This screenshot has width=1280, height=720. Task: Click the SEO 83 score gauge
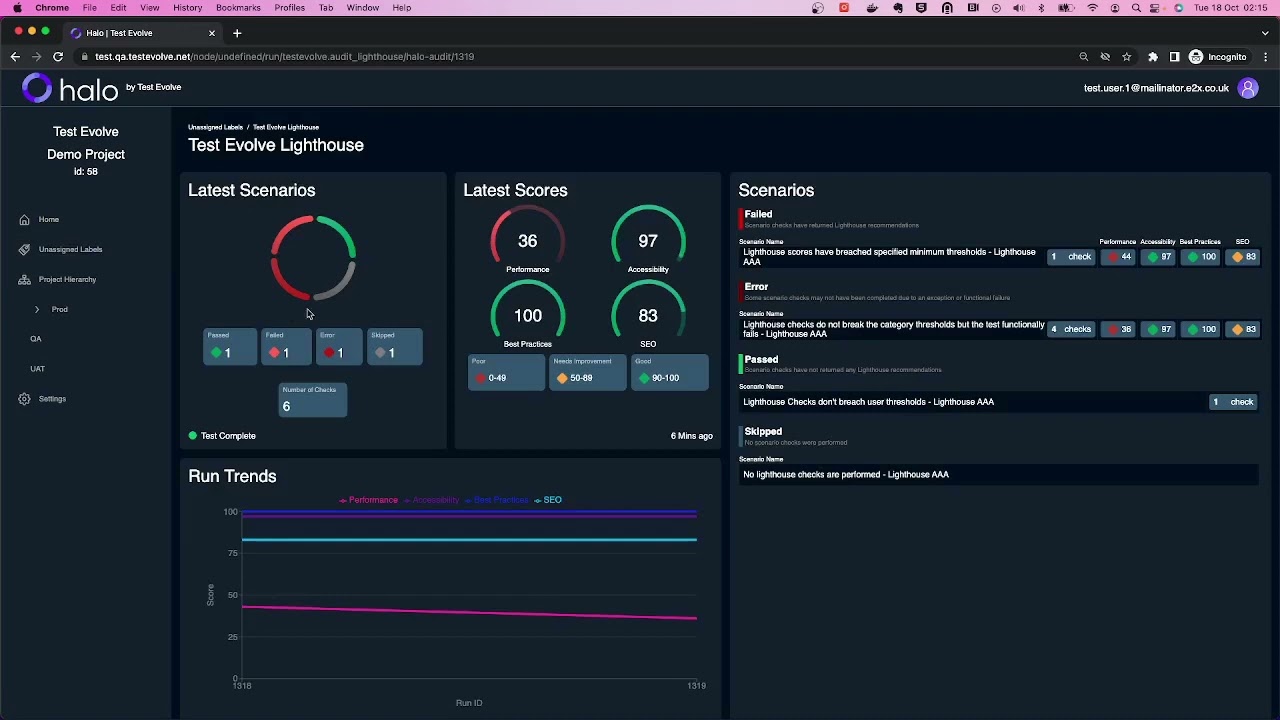[x=648, y=315]
